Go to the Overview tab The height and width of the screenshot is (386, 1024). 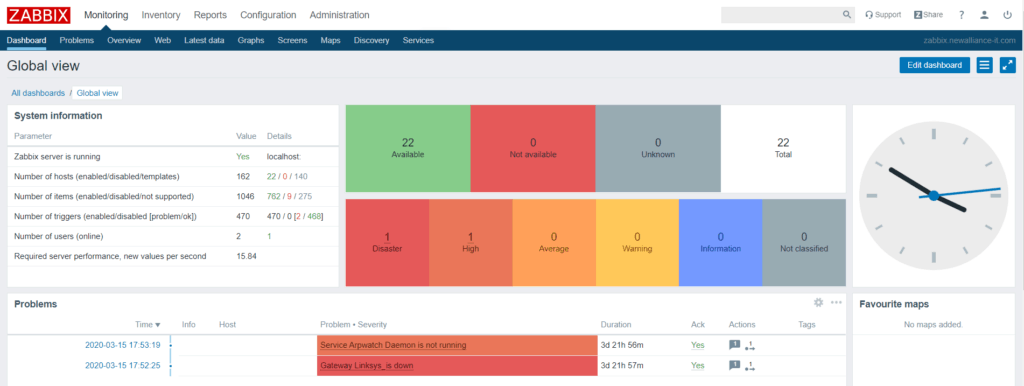[124, 40]
